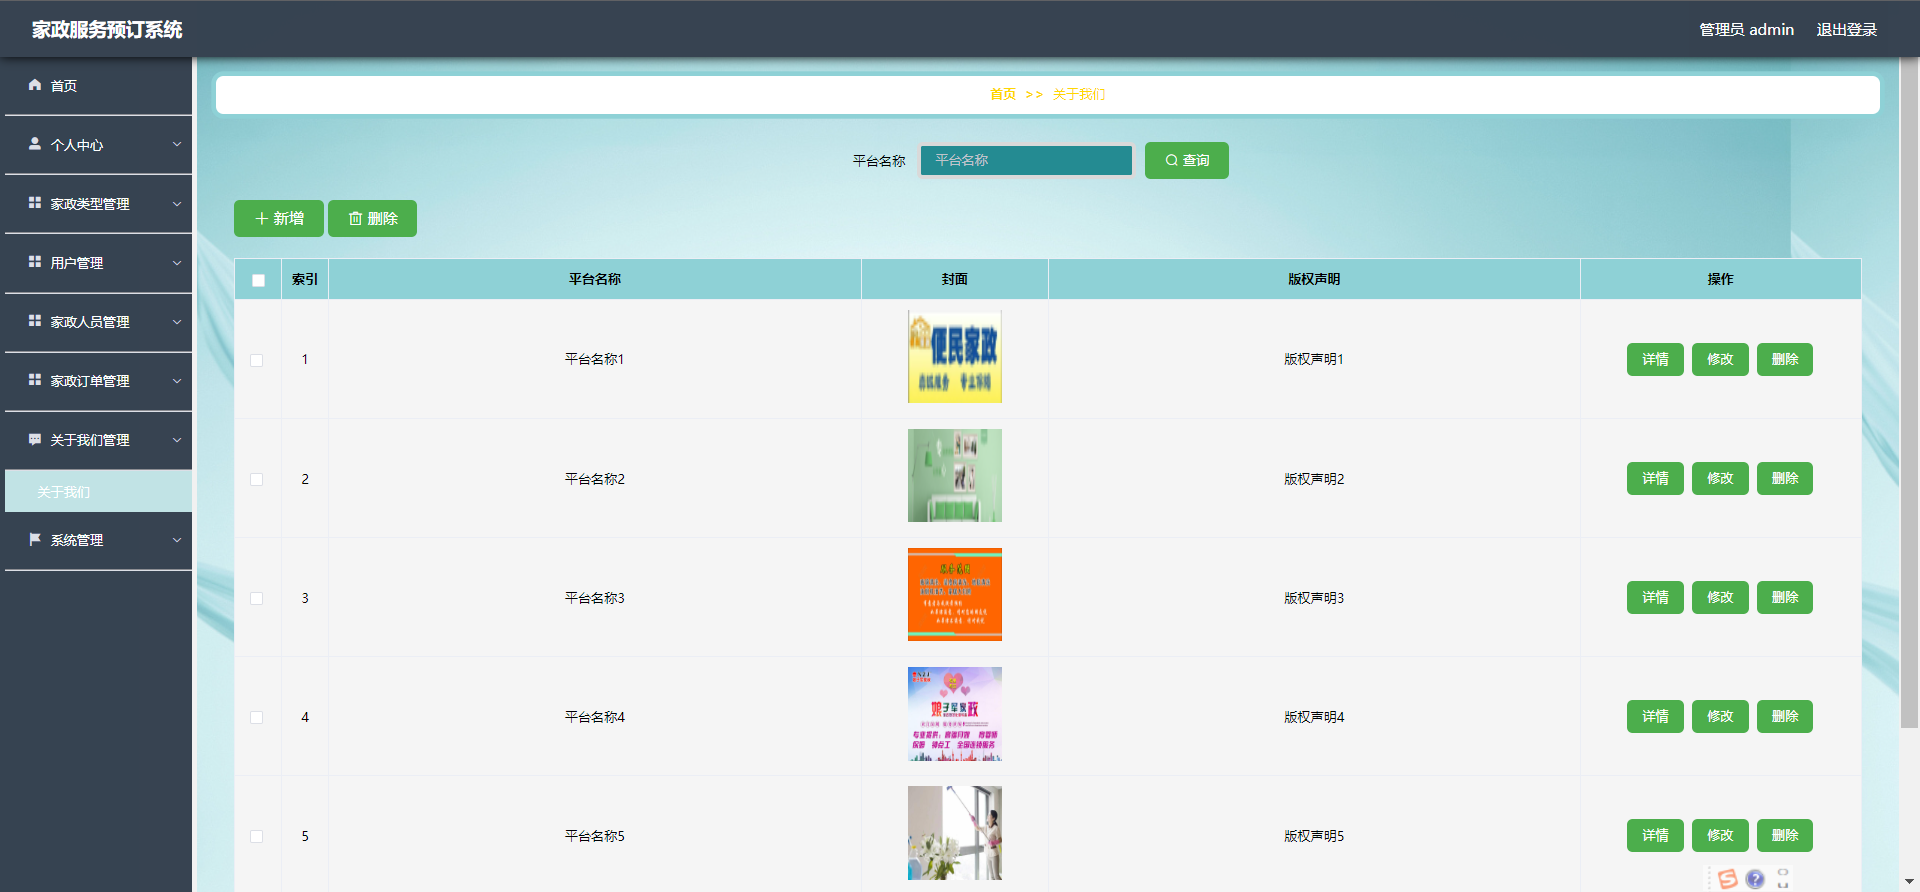Viewport: 1920px width, 892px height.
Task: Click the grid icon beside 用户管理
Action: 35,262
